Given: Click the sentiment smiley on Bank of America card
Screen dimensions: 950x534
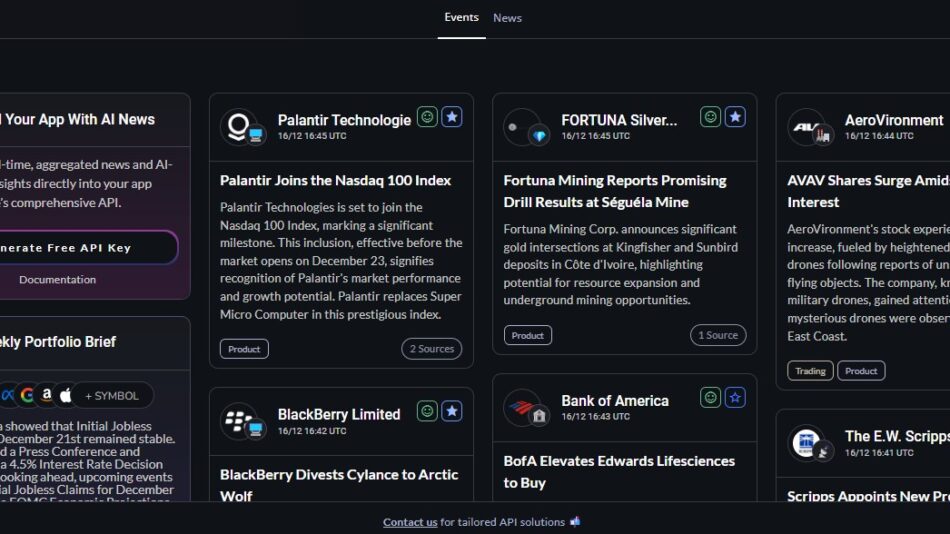Looking at the screenshot, I should click(711, 397).
